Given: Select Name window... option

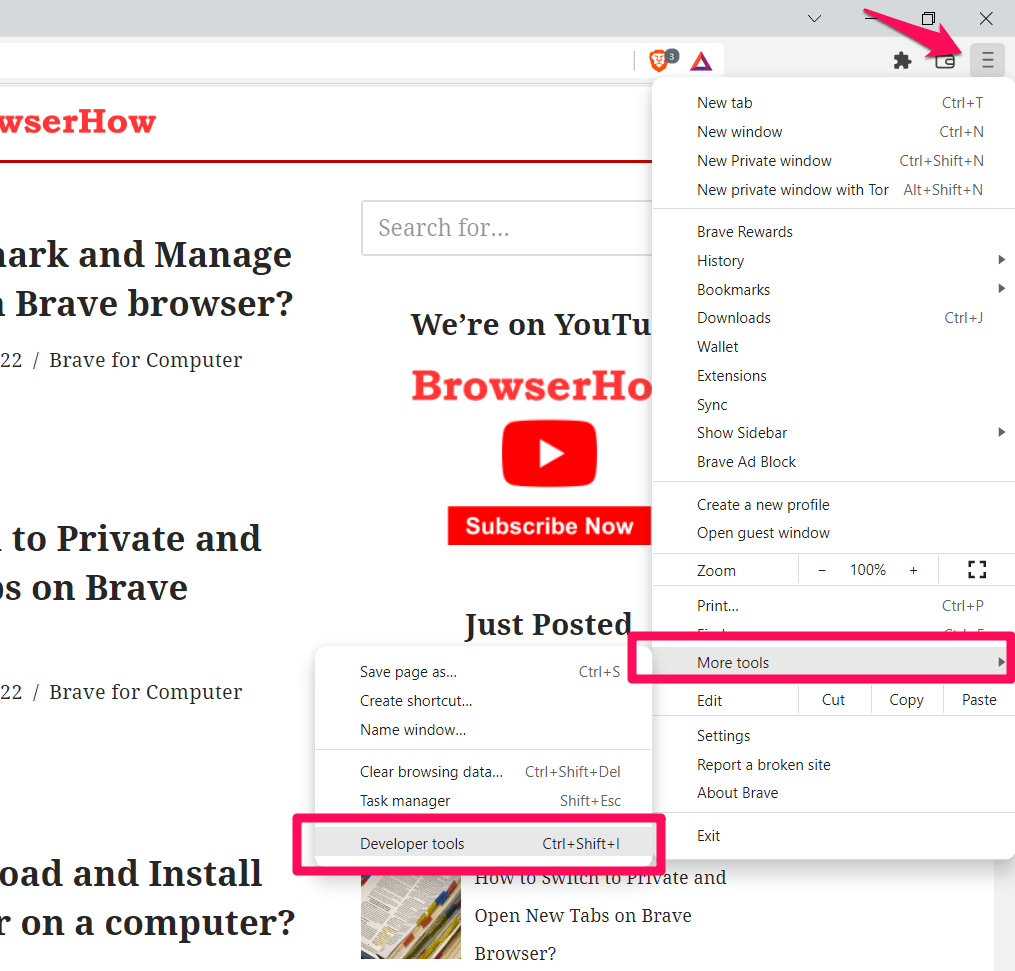Looking at the screenshot, I should tap(483, 730).
